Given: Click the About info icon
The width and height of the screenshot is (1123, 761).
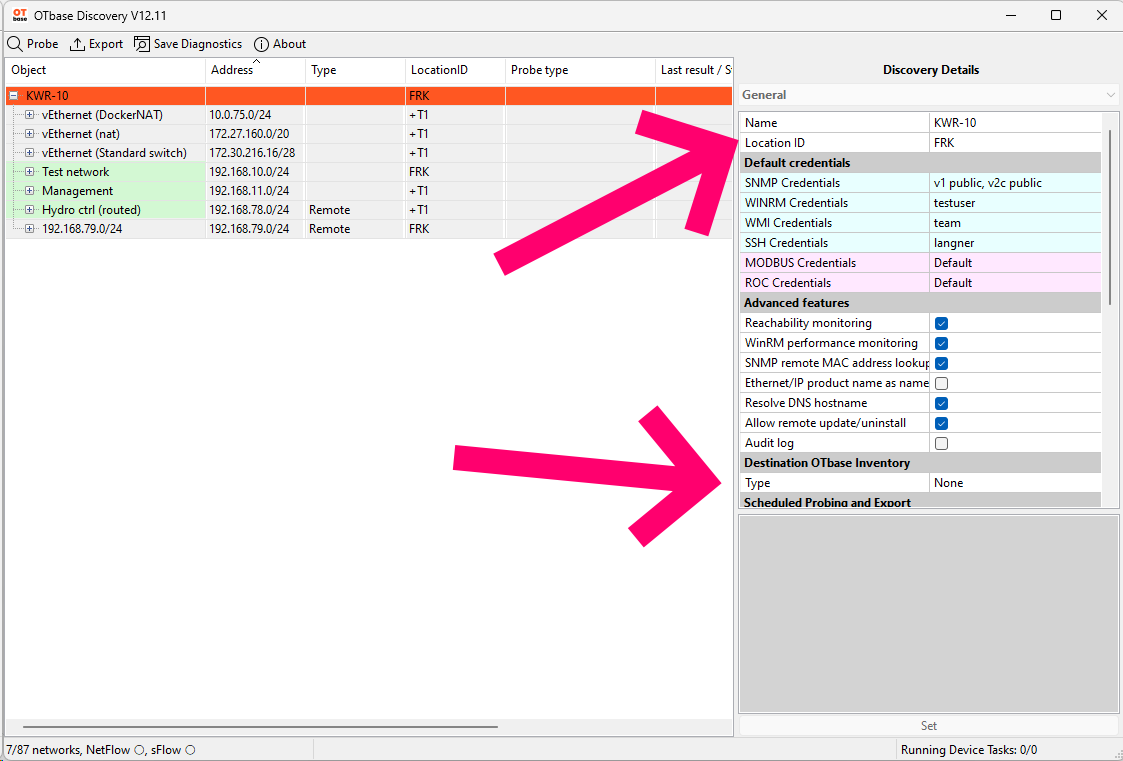Looking at the screenshot, I should [x=261, y=44].
